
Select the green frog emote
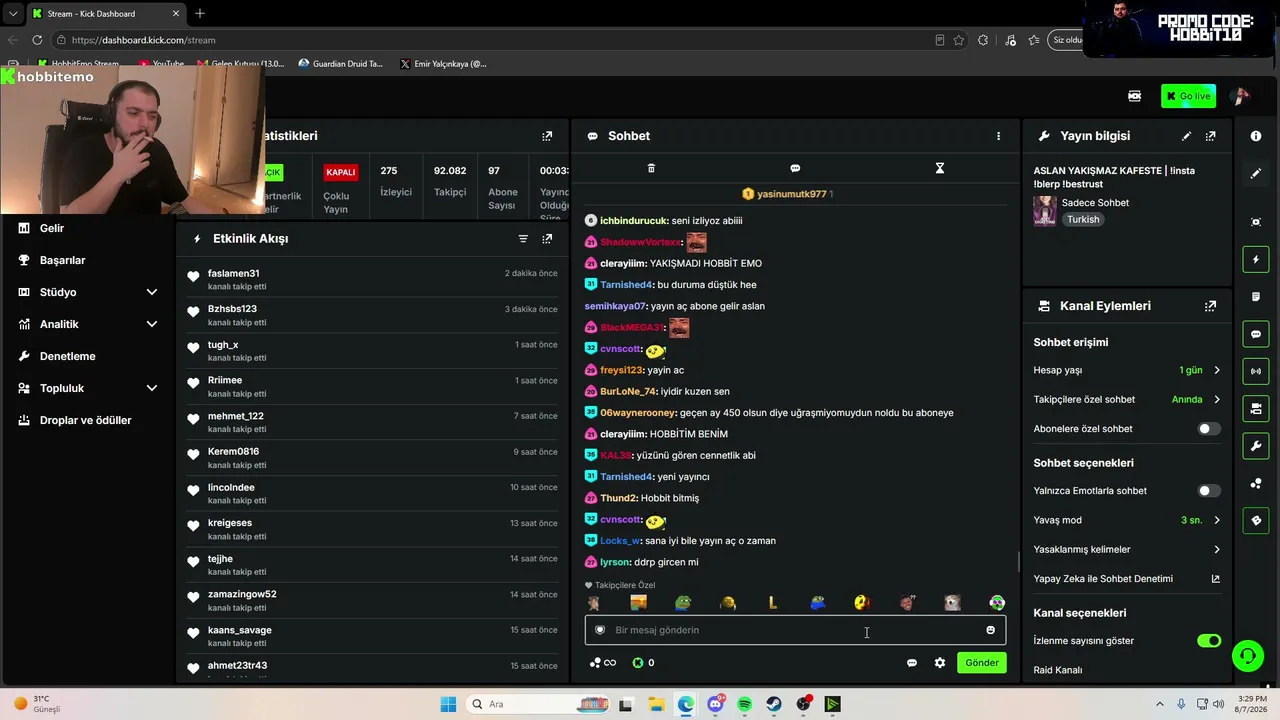(683, 603)
